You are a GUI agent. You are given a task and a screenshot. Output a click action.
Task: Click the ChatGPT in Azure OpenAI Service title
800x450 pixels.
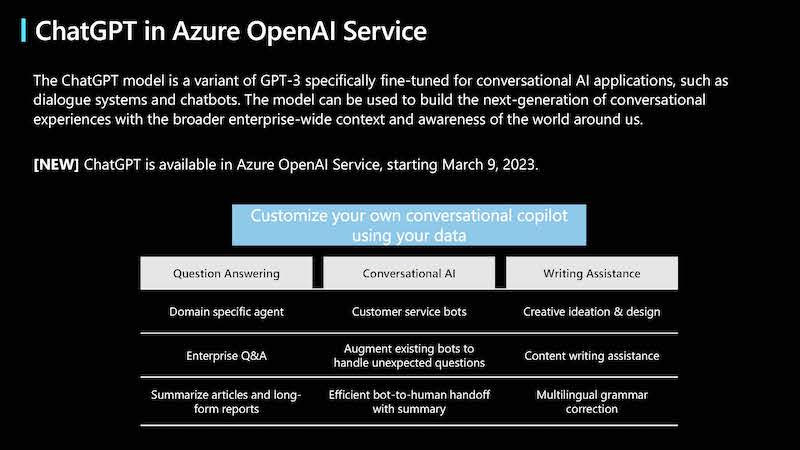click(x=231, y=31)
